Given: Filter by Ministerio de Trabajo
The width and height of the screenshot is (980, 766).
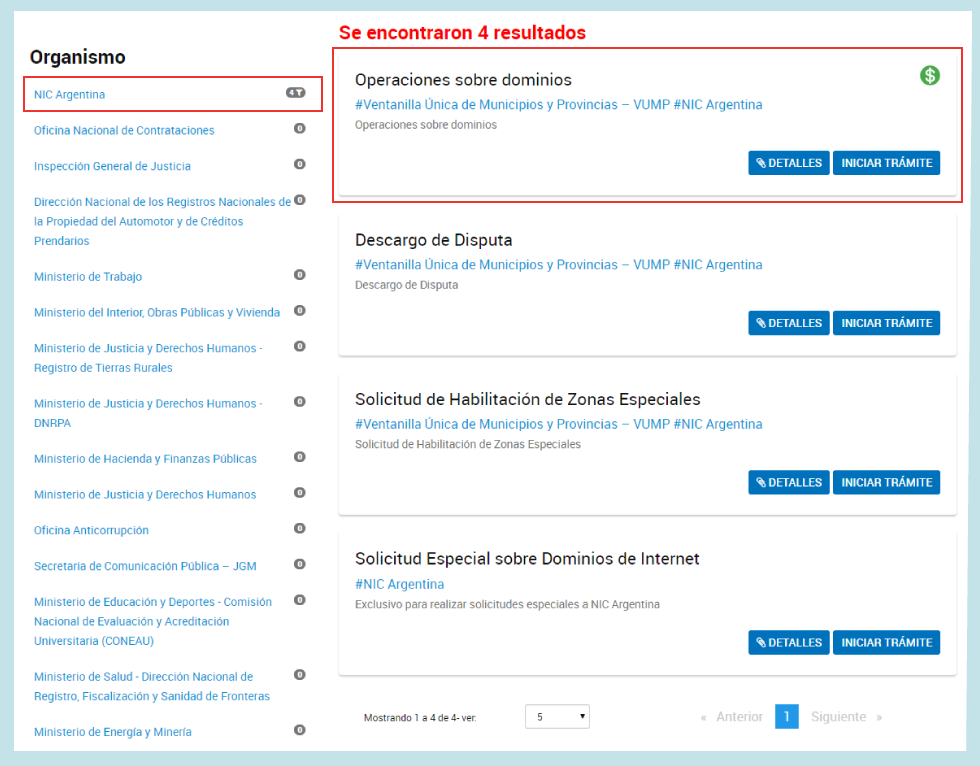Looking at the screenshot, I should [88, 277].
